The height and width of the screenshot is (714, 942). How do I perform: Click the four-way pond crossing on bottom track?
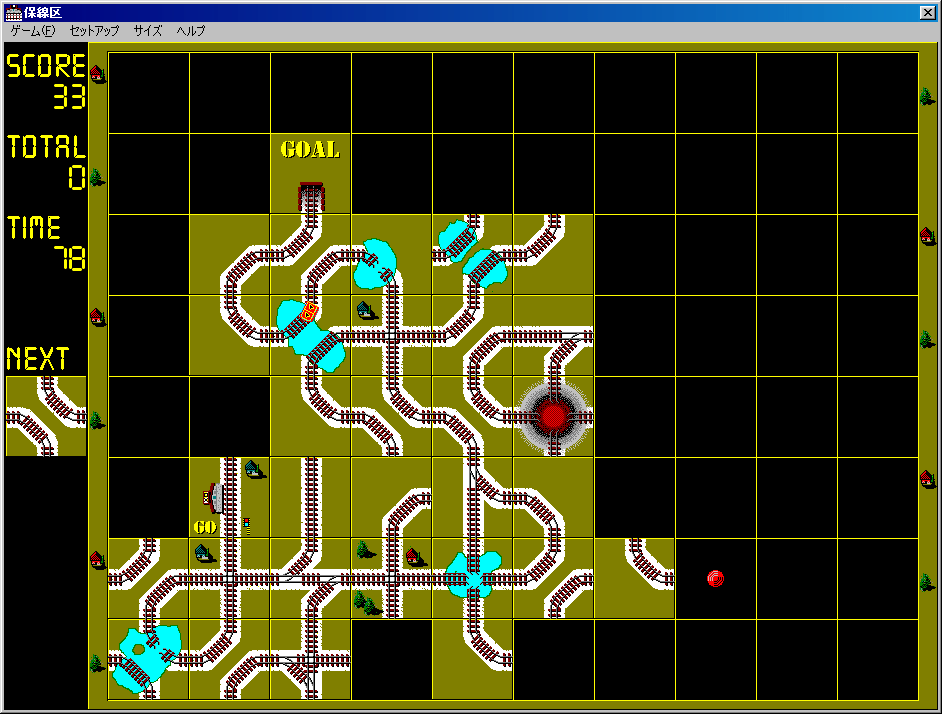point(474,576)
